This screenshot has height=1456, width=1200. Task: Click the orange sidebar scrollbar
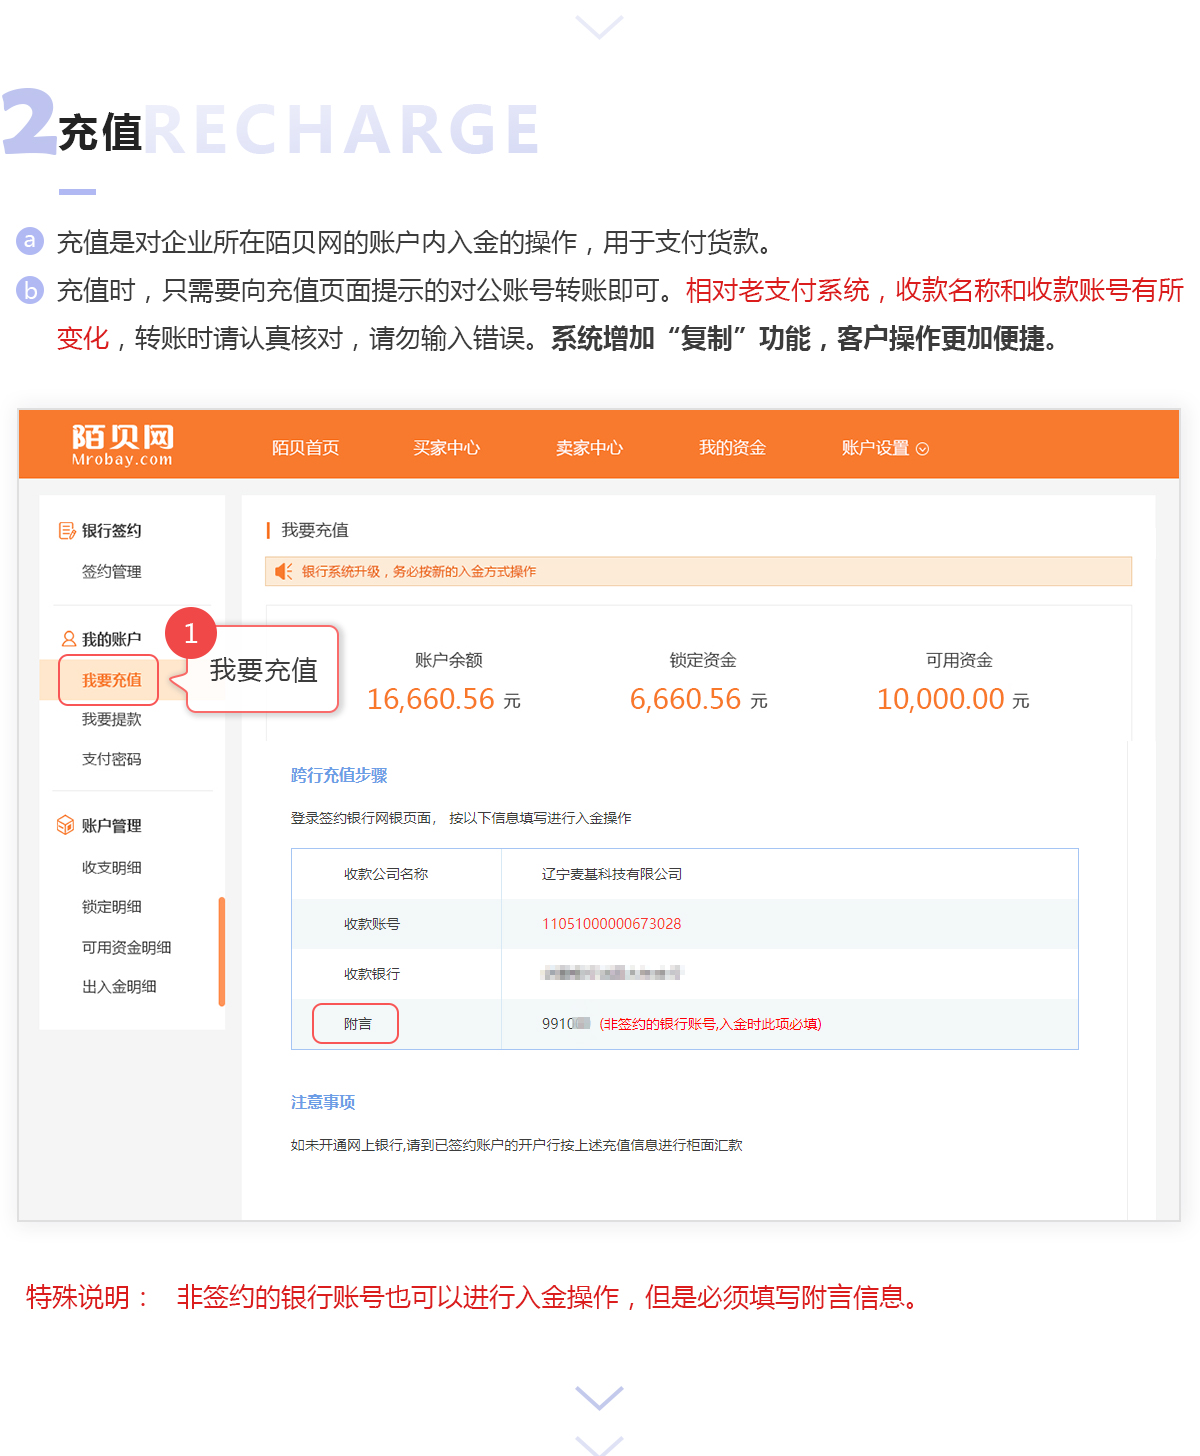pos(221,951)
